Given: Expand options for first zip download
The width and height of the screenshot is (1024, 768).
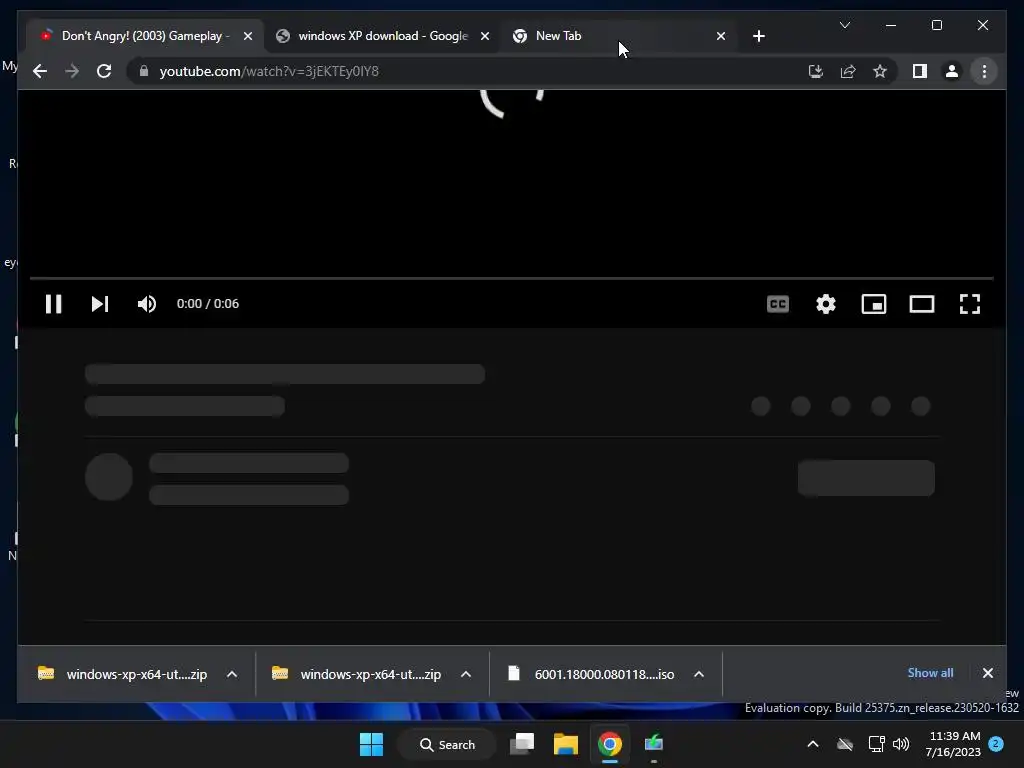Looking at the screenshot, I should coord(232,674).
